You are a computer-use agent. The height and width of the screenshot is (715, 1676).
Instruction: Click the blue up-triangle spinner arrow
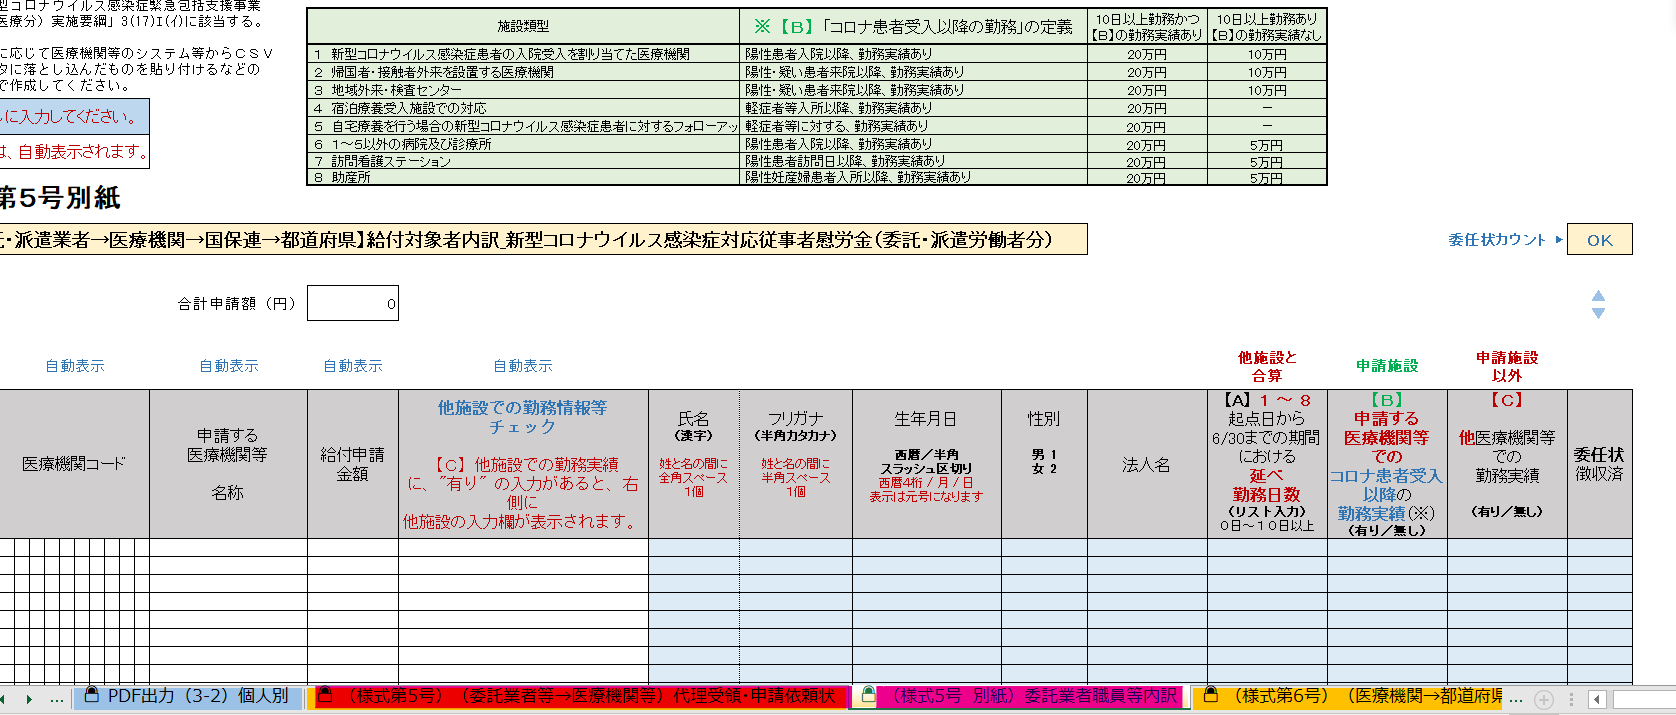(x=1598, y=295)
